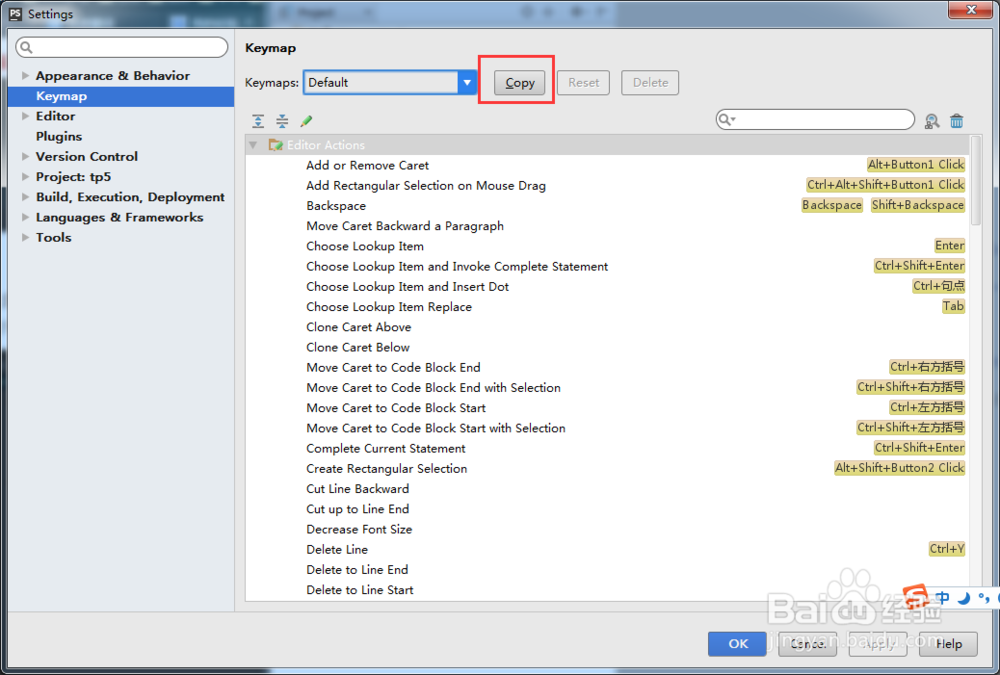Select 'Cut Line Backward' action
Screen dimensions: 1000x675
pyautogui.click(x=358, y=489)
